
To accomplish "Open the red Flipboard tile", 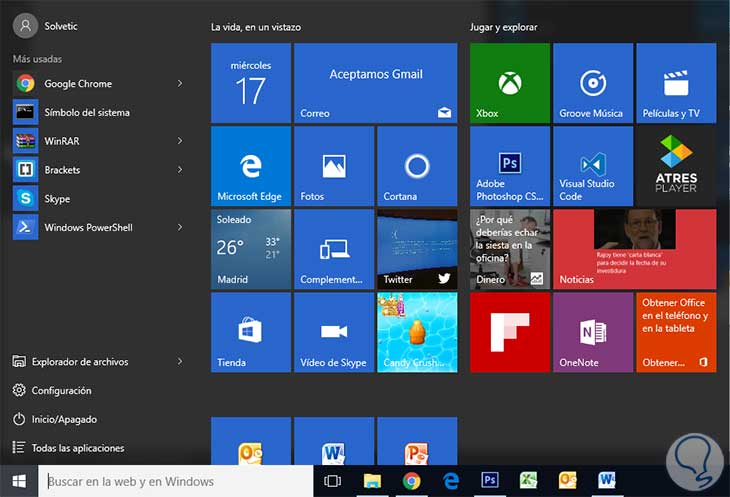I will click(x=510, y=332).
